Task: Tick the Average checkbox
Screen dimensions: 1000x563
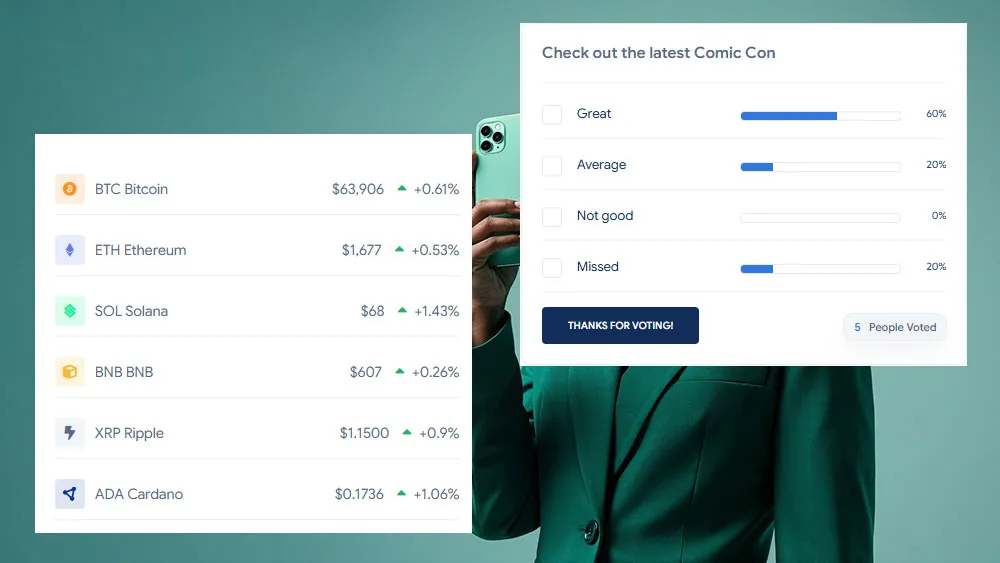Action: [x=552, y=166]
